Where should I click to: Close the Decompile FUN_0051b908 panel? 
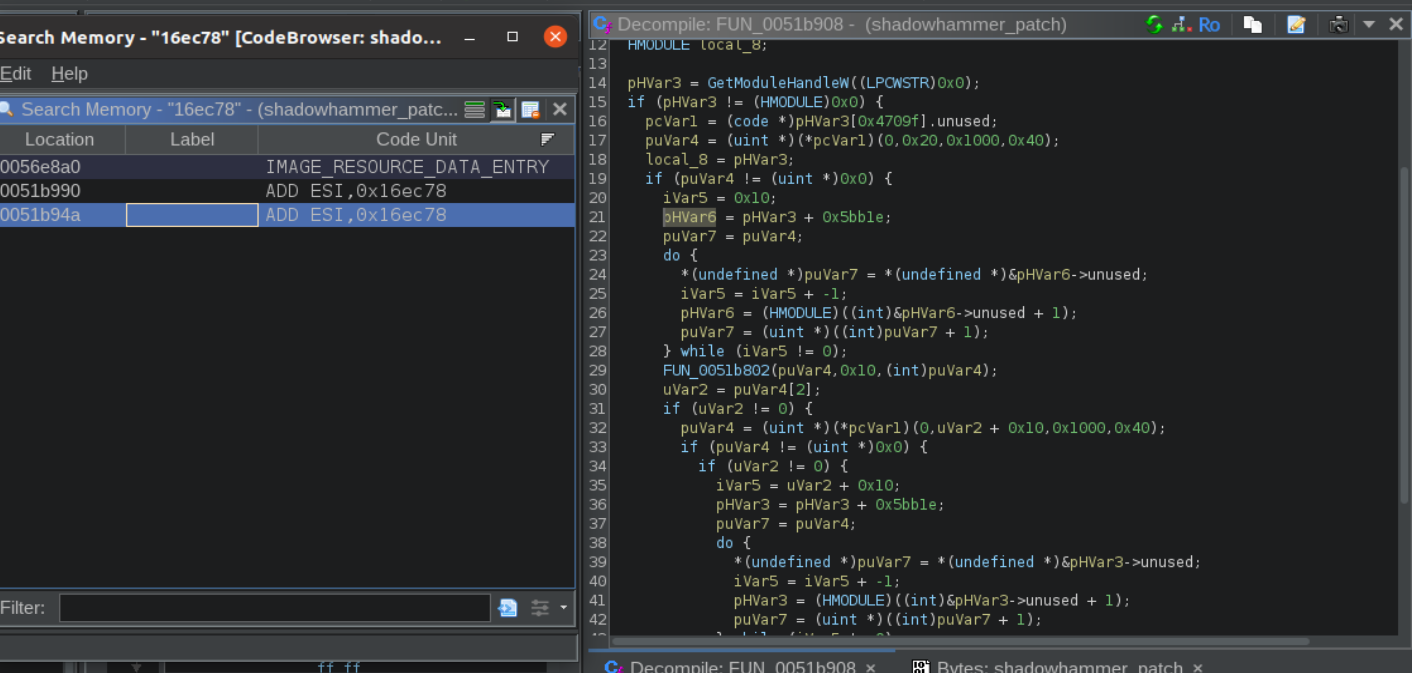(x=1396, y=25)
